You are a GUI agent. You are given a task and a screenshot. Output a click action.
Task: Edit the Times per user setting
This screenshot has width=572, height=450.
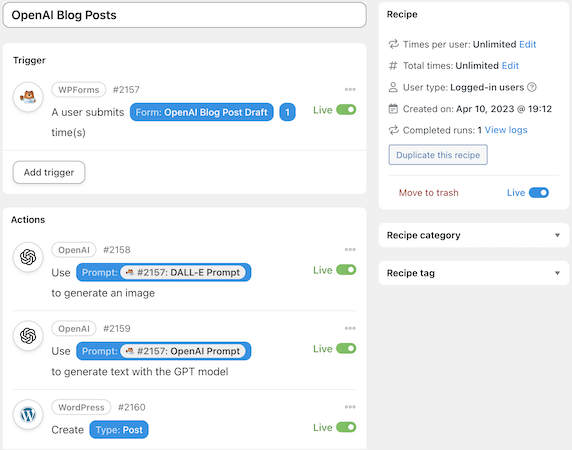click(x=527, y=44)
